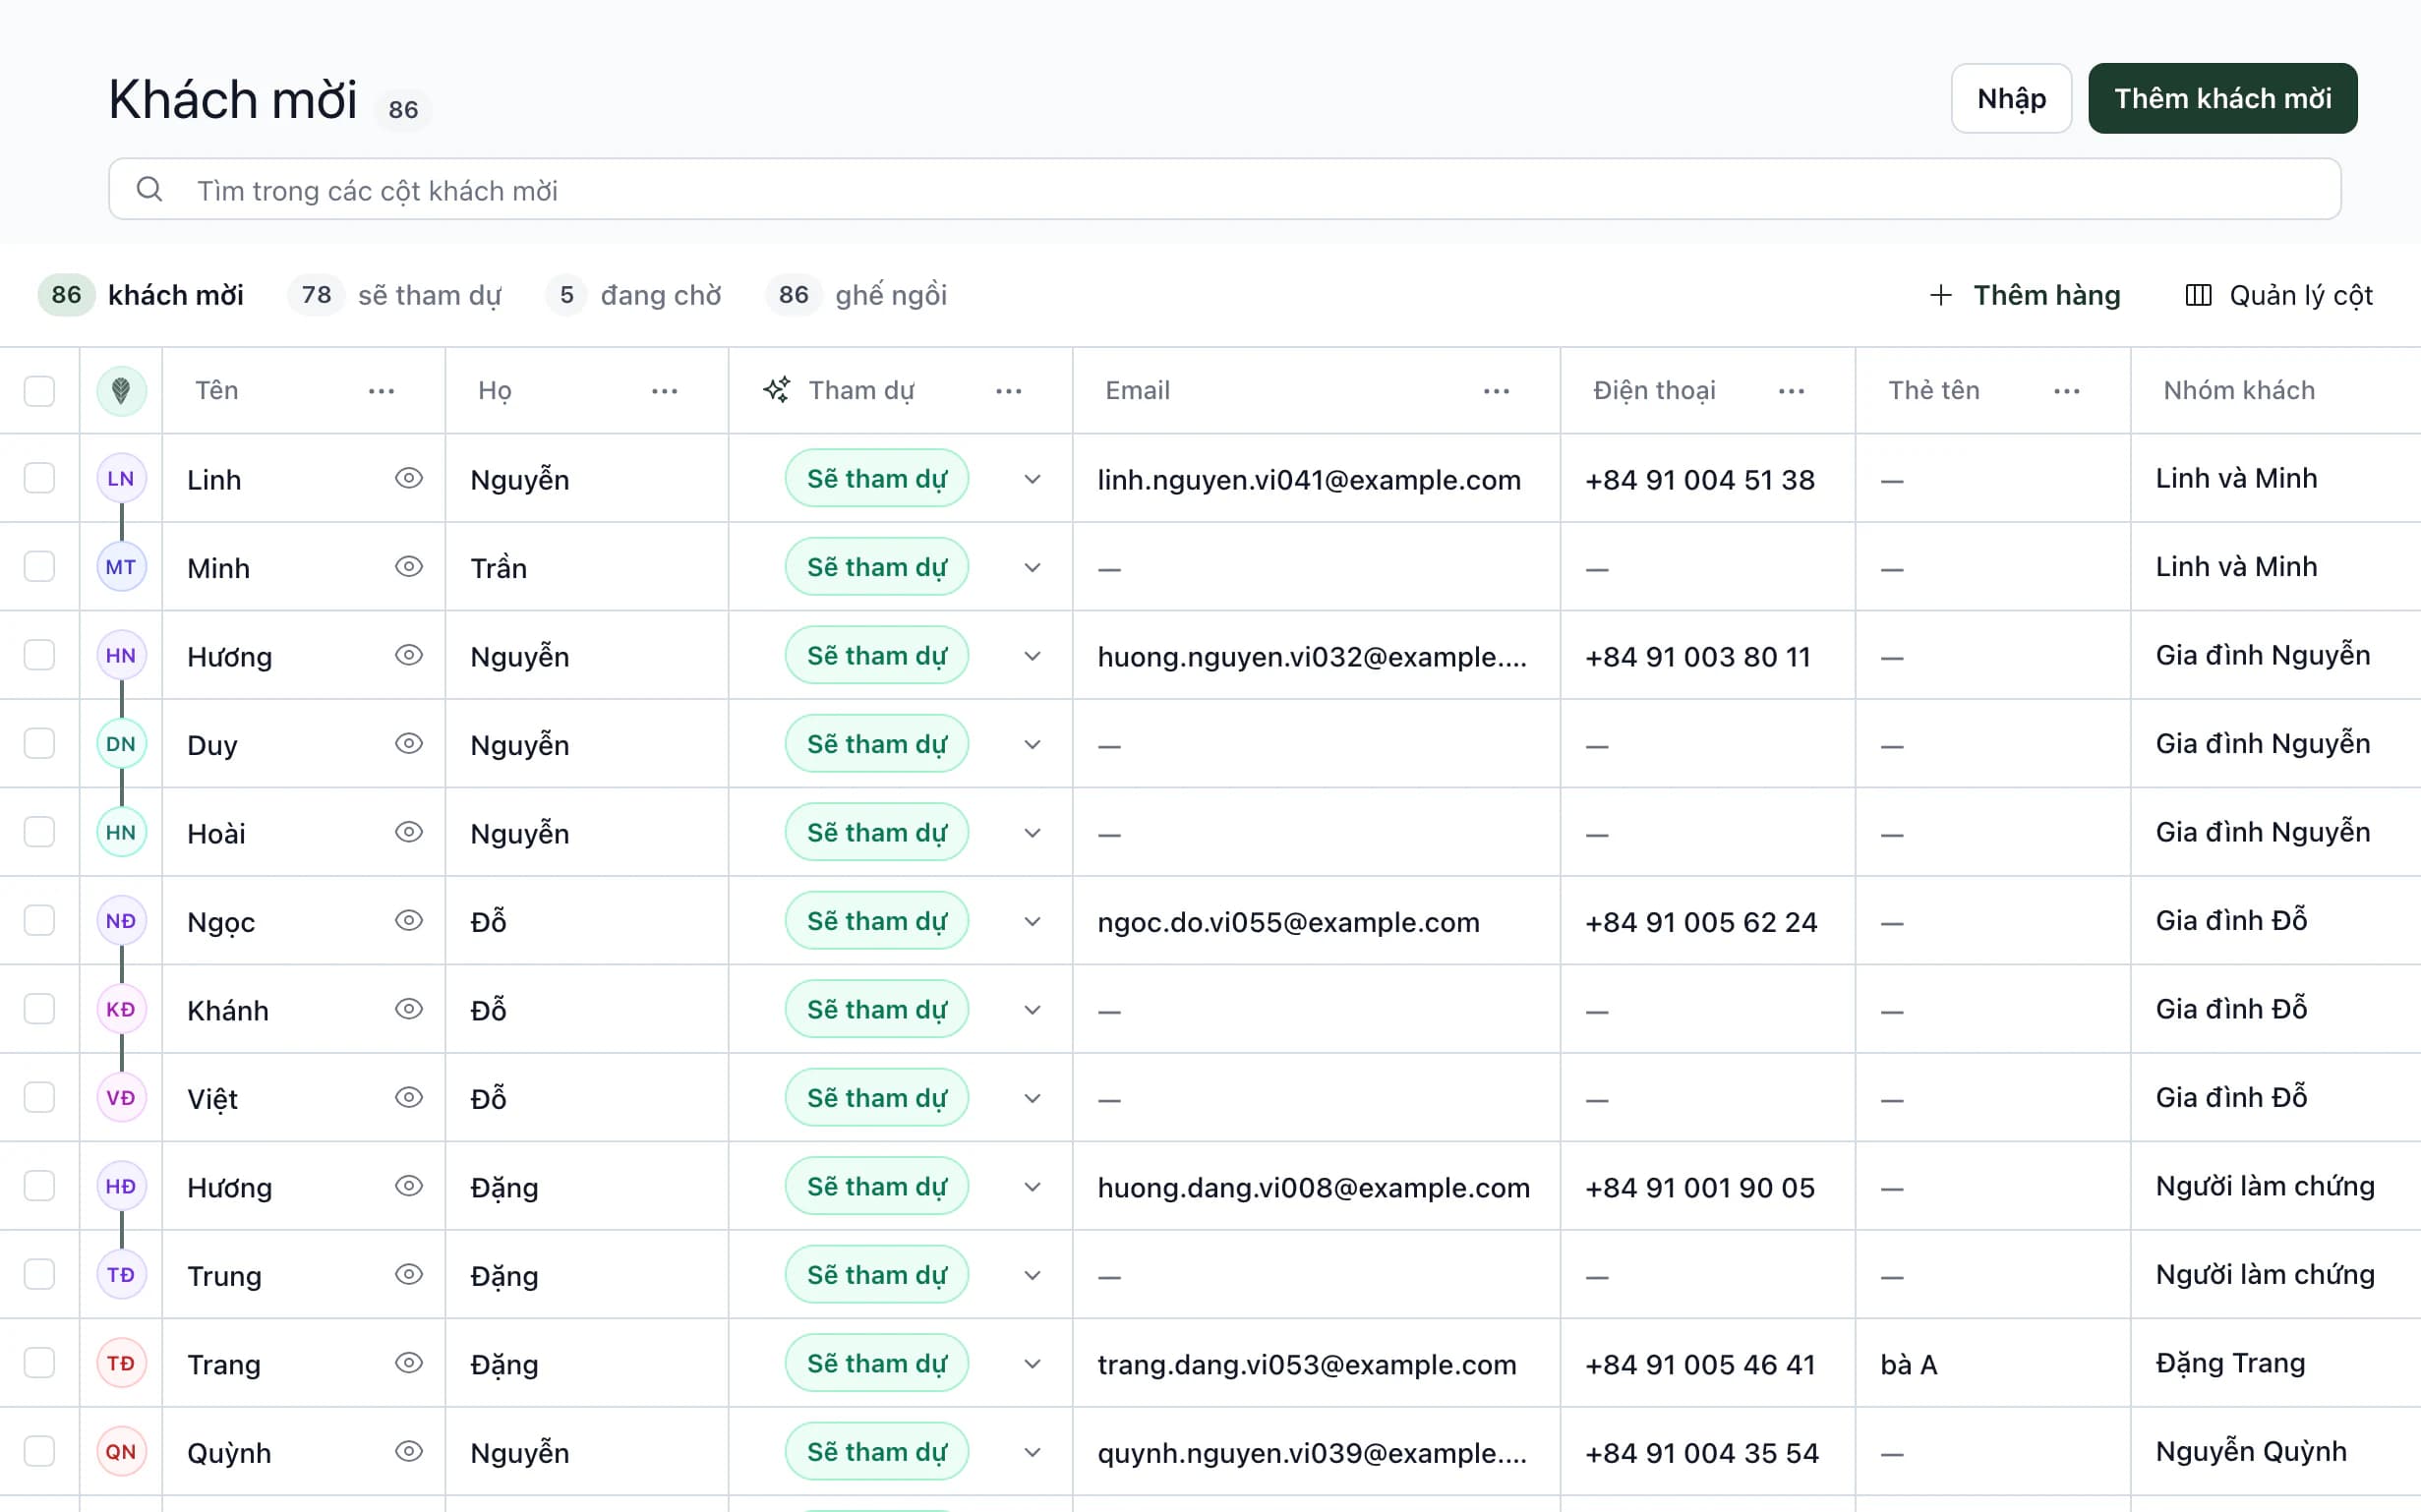Click the sparkle icon beside Tham dự
This screenshot has width=2421, height=1512.
click(x=777, y=390)
